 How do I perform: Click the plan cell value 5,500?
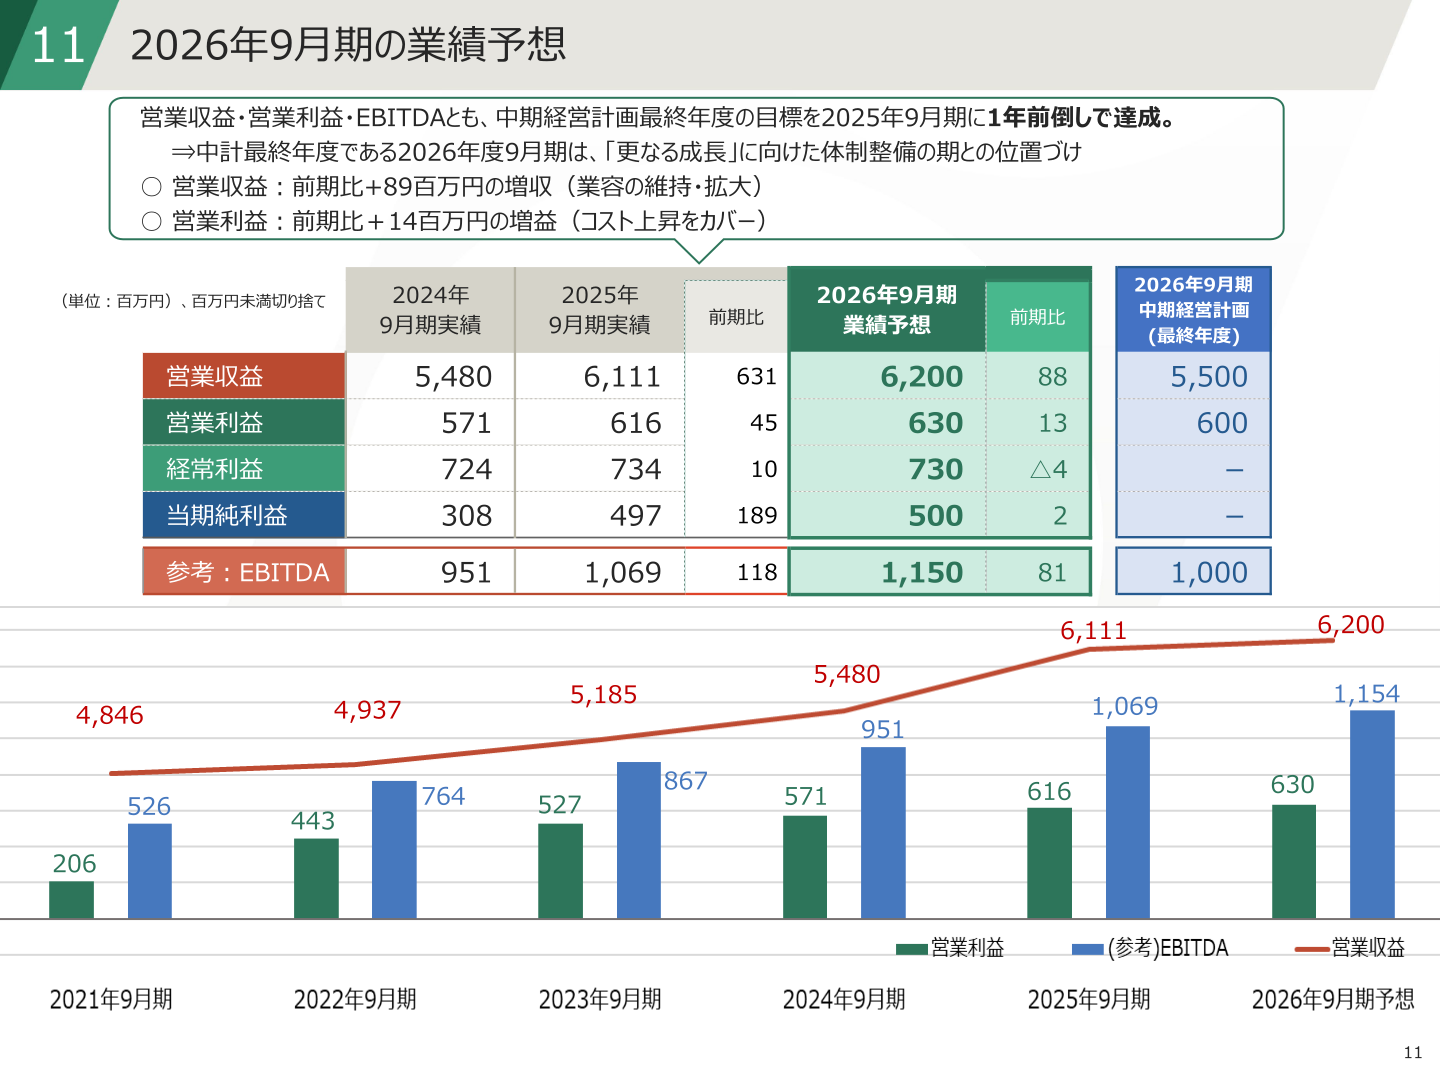[x=1209, y=377]
